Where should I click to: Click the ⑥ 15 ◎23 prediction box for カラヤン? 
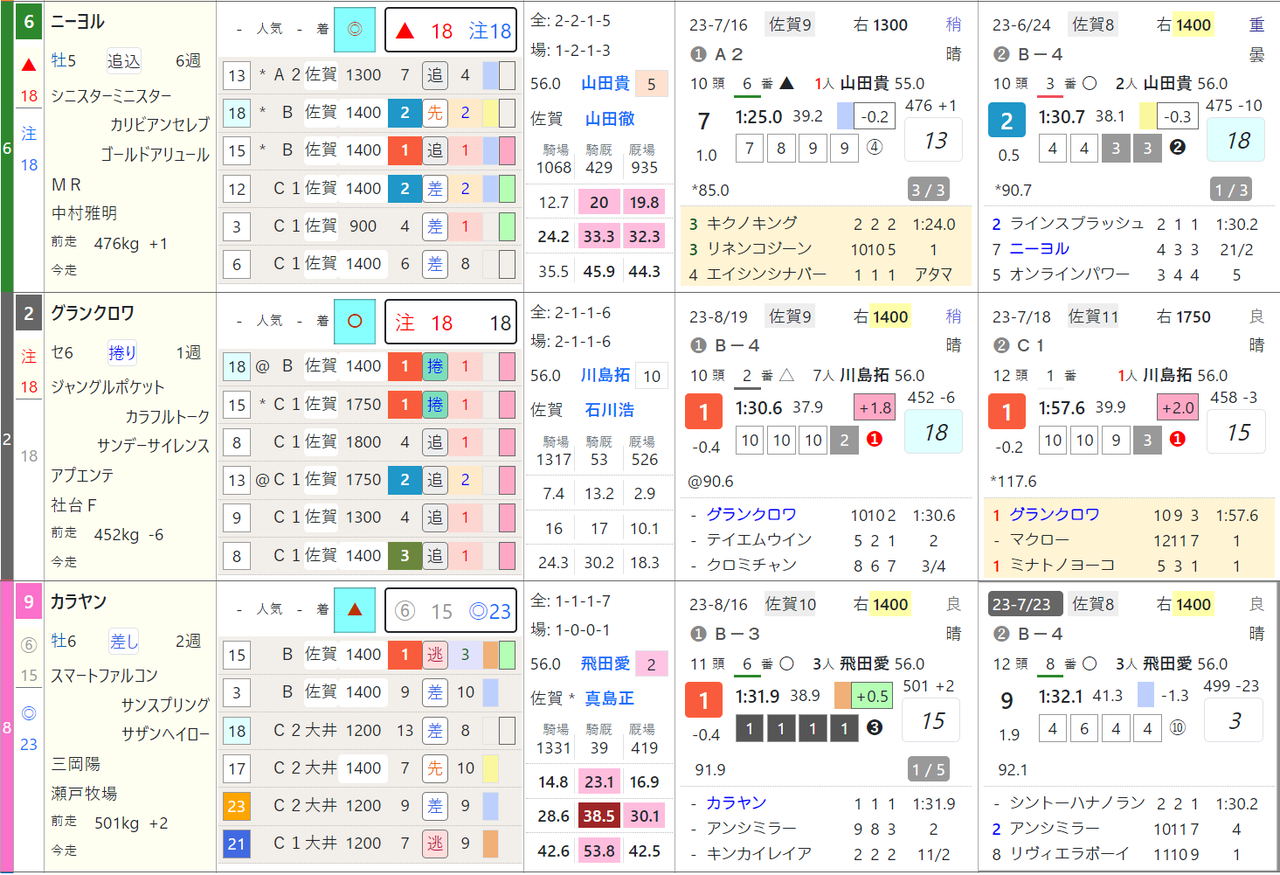[x=451, y=610]
